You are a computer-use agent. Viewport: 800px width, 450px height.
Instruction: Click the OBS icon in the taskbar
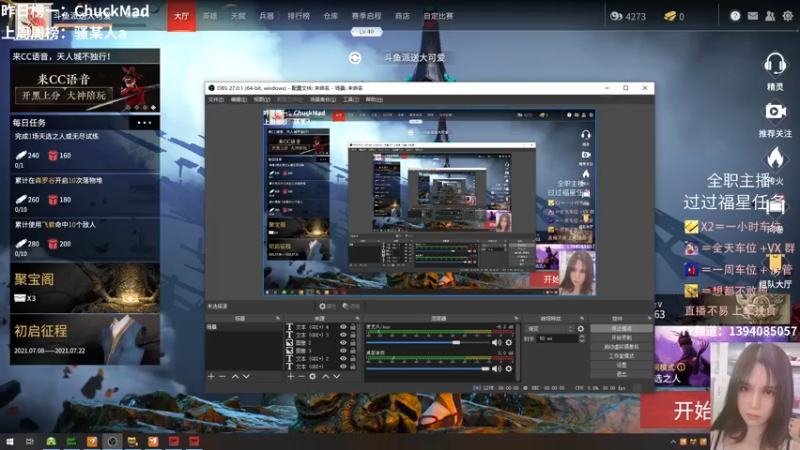point(112,441)
